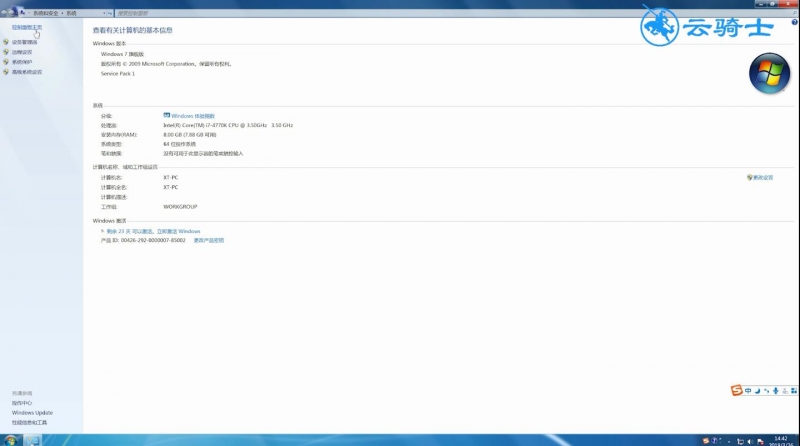
Task: Toggle moon half/full-width on IME bar
Action: (x=758, y=391)
